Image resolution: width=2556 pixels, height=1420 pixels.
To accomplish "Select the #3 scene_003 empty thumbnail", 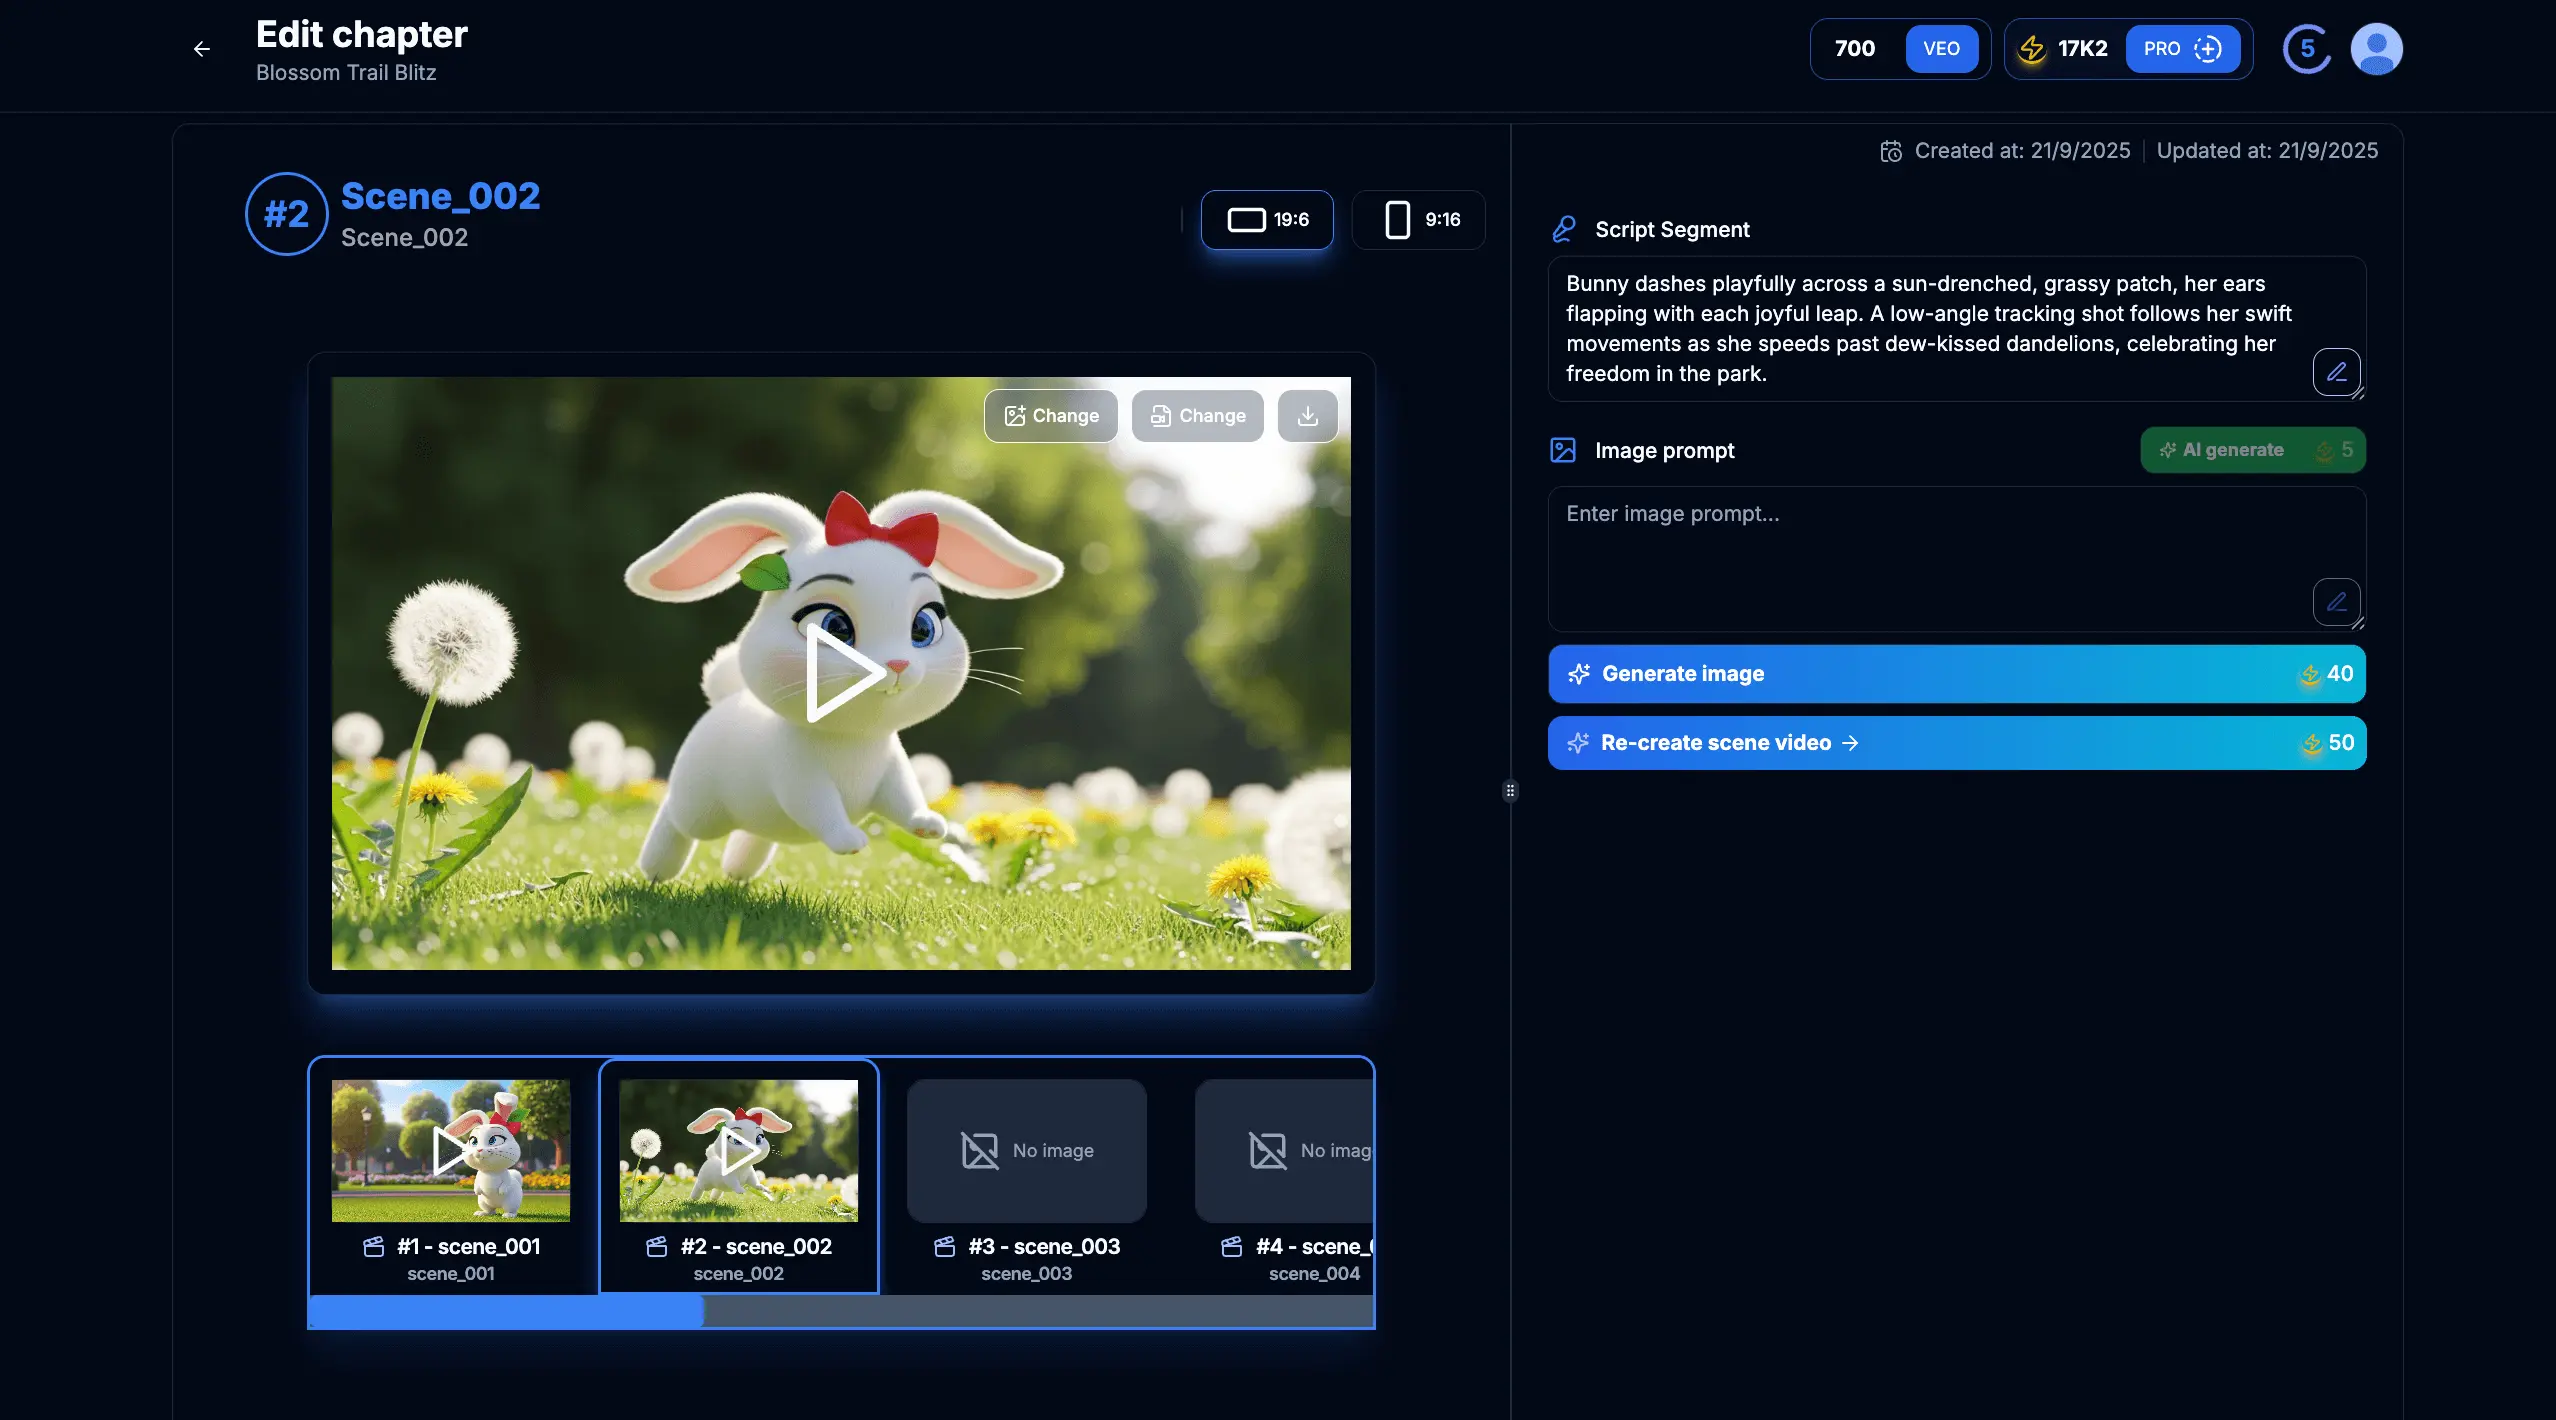I will [1026, 1150].
